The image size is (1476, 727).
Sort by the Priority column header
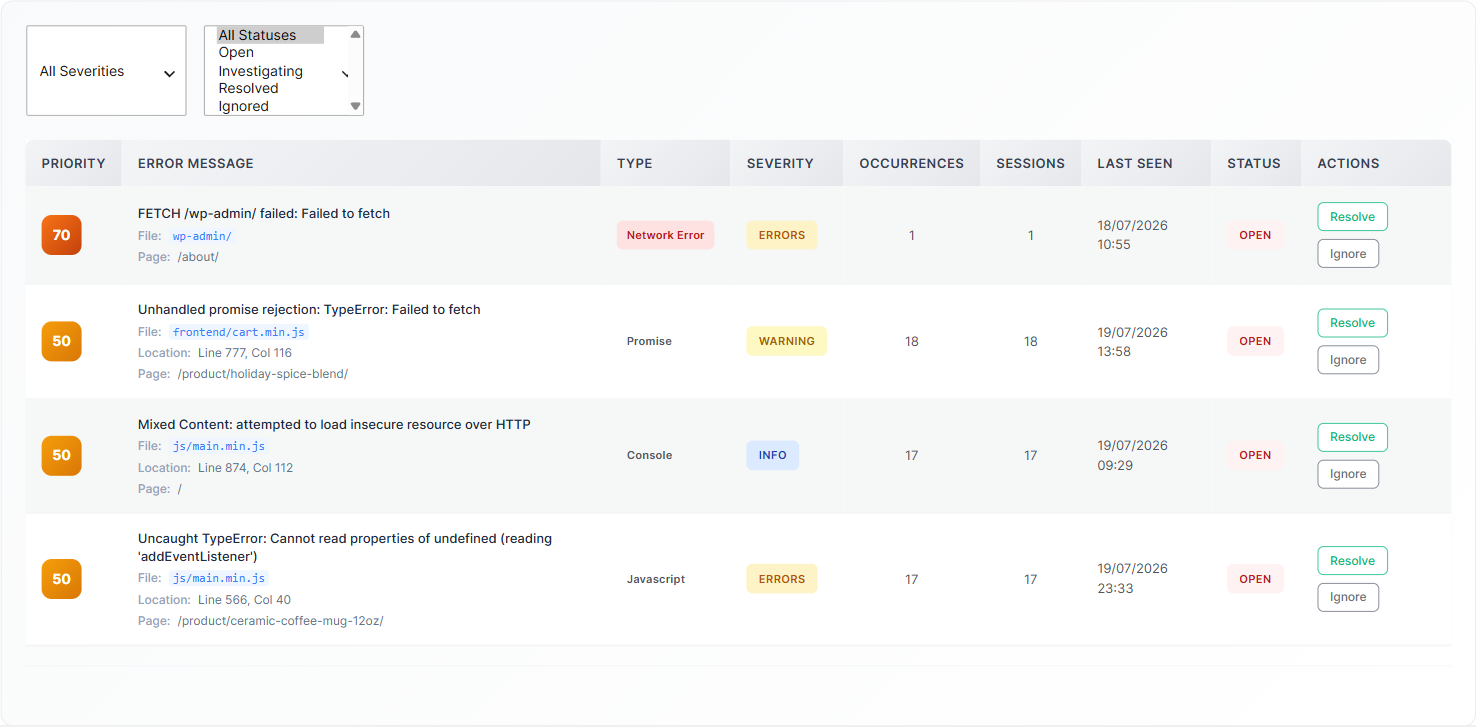(x=74, y=163)
